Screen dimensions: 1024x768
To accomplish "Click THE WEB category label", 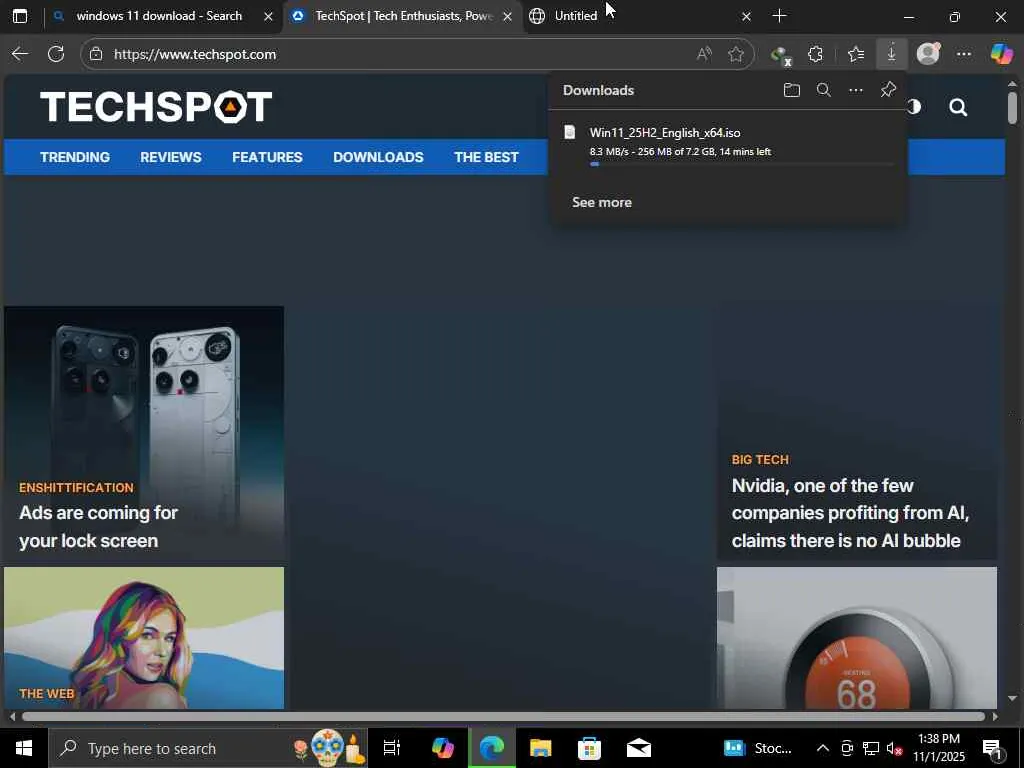I will tap(46, 694).
